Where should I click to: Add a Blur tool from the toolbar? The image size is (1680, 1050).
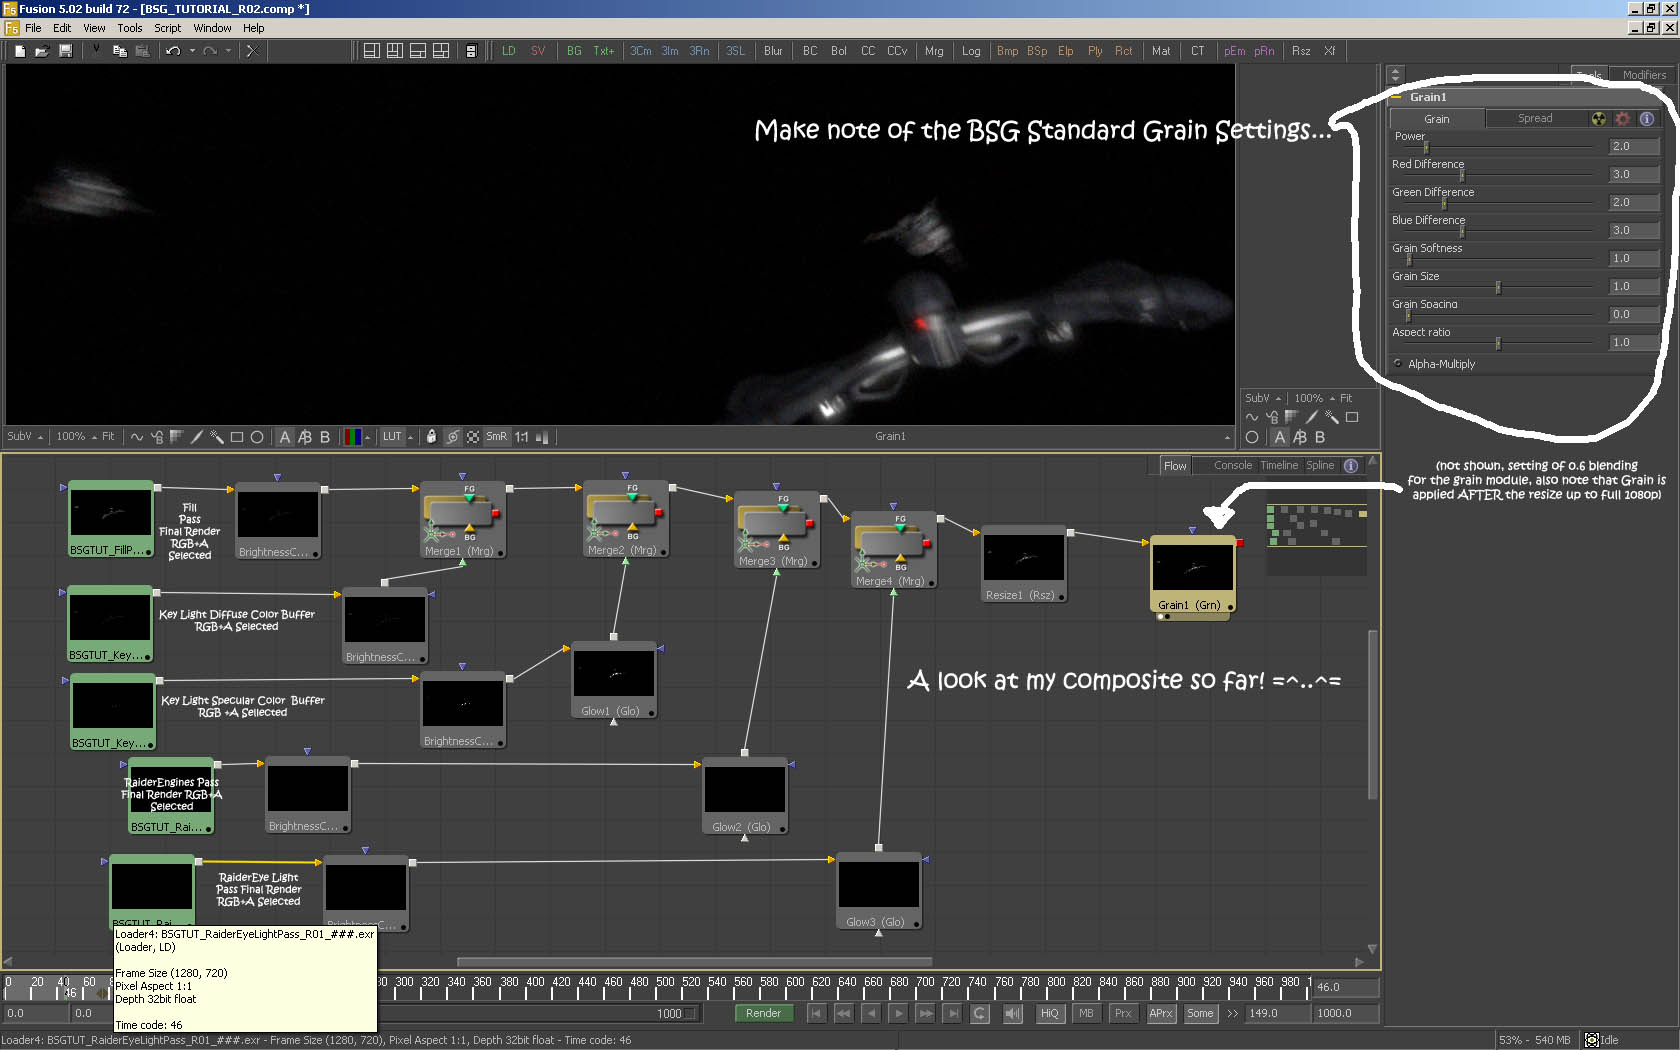click(x=773, y=51)
